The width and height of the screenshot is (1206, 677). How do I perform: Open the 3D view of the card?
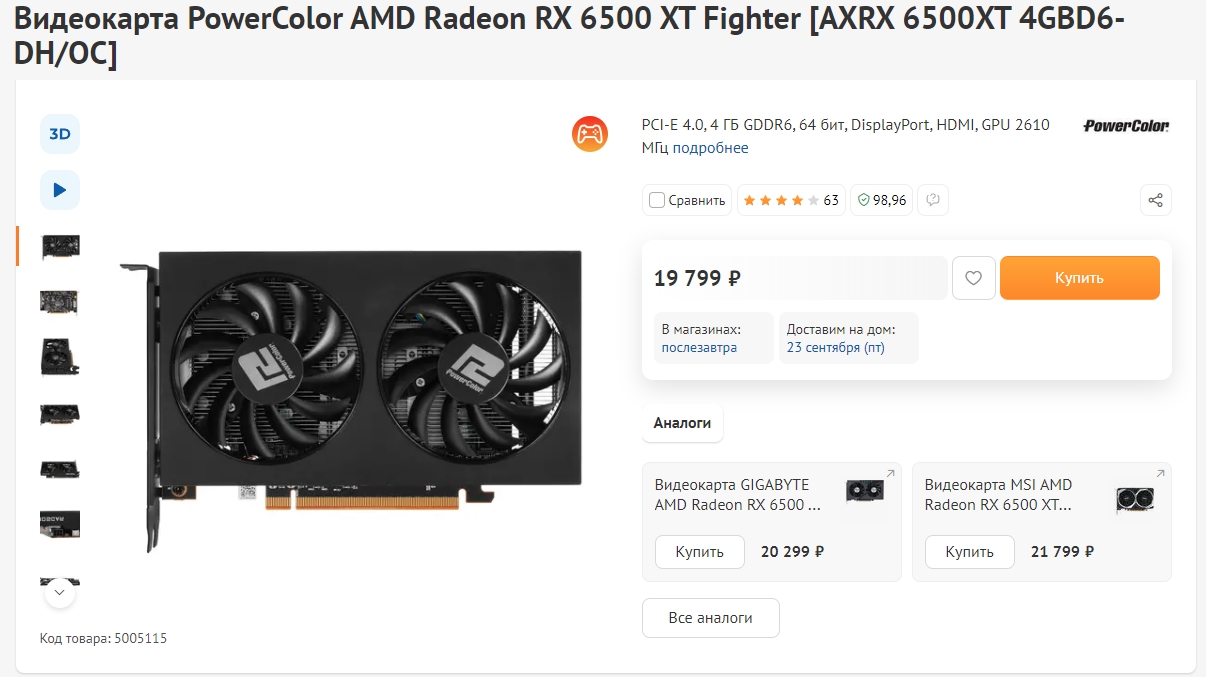tap(60, 134)
